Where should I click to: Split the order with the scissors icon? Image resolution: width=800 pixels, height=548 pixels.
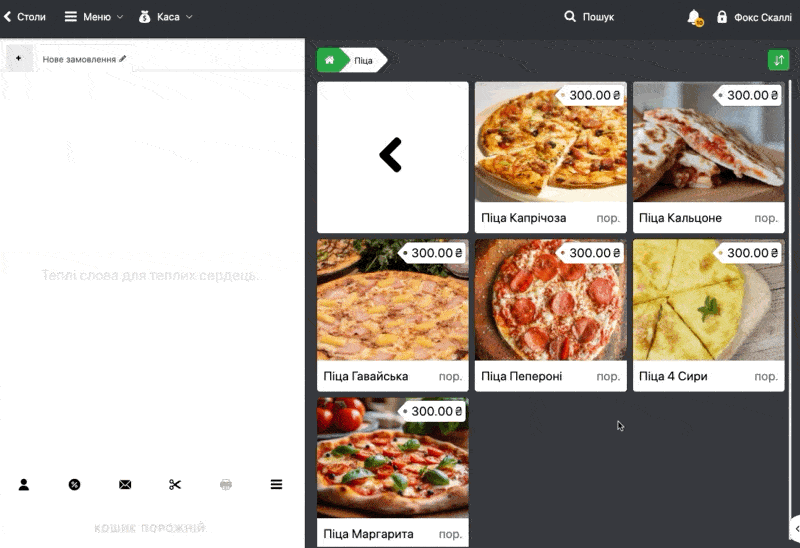pyautogui.click(x=175, y=485)
